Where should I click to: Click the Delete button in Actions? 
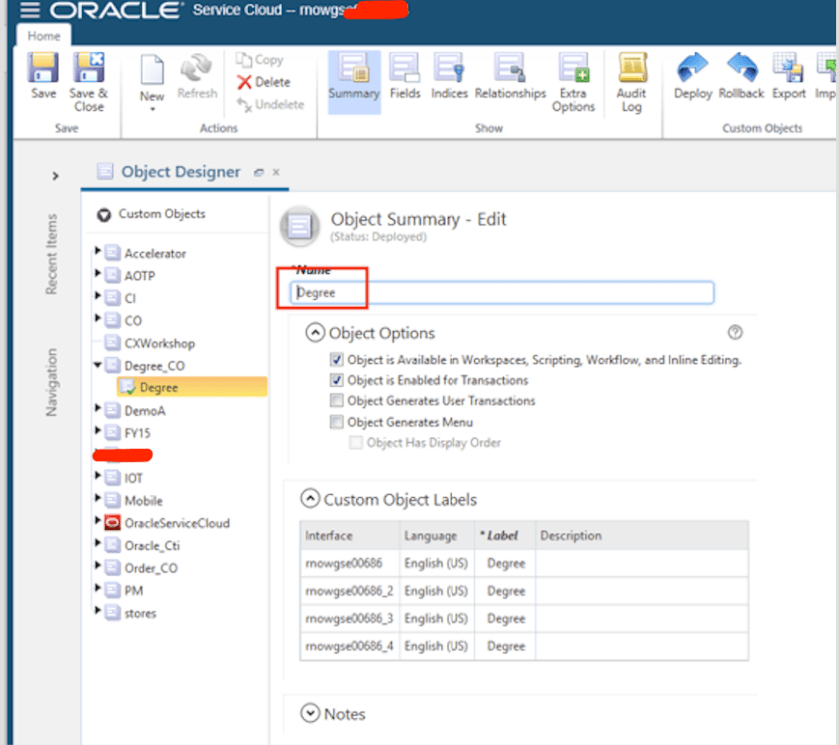coord(263,82)
